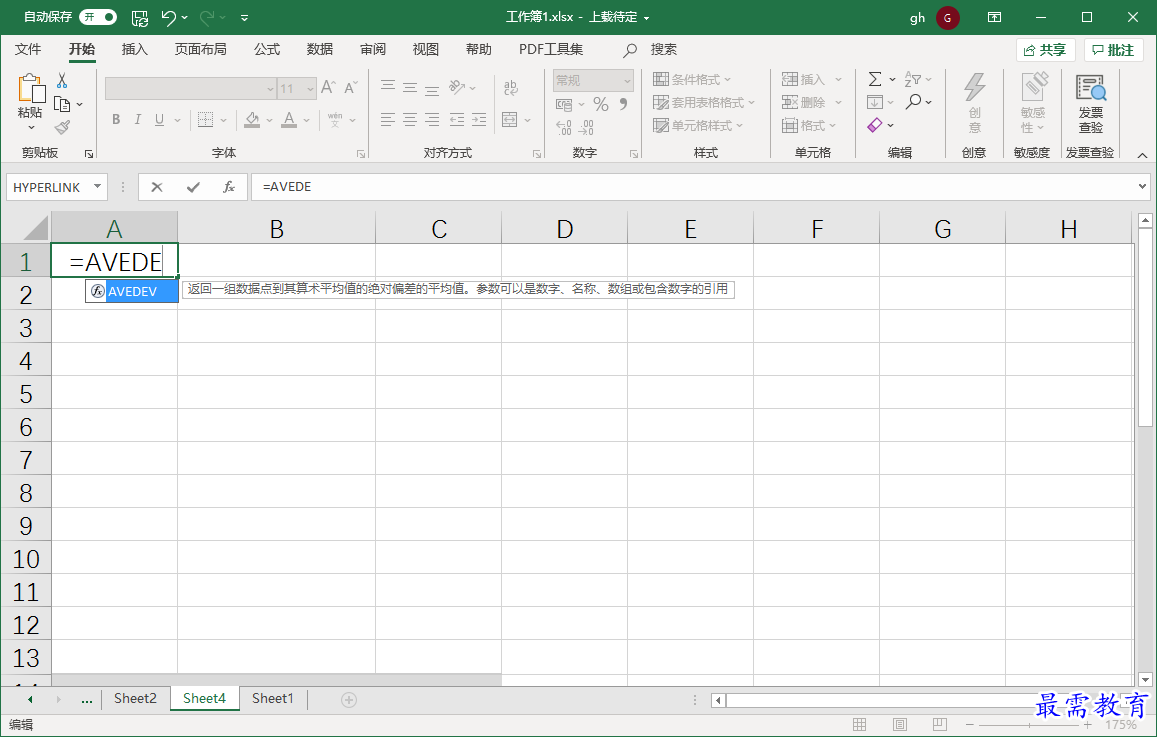Click the 批注 comments button

[1113, 50]
